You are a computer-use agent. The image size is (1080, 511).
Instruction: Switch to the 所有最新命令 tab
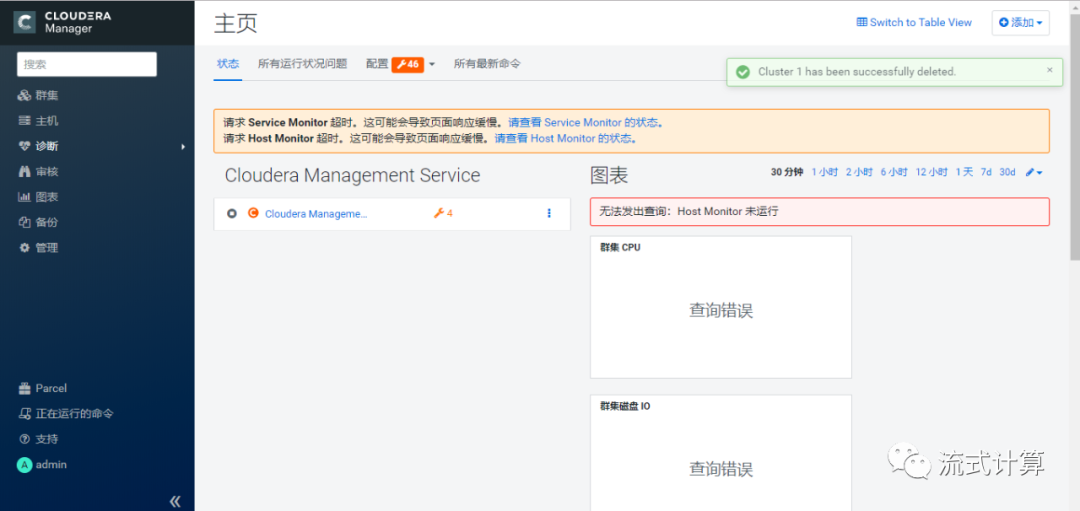click(x=487, y=64)
